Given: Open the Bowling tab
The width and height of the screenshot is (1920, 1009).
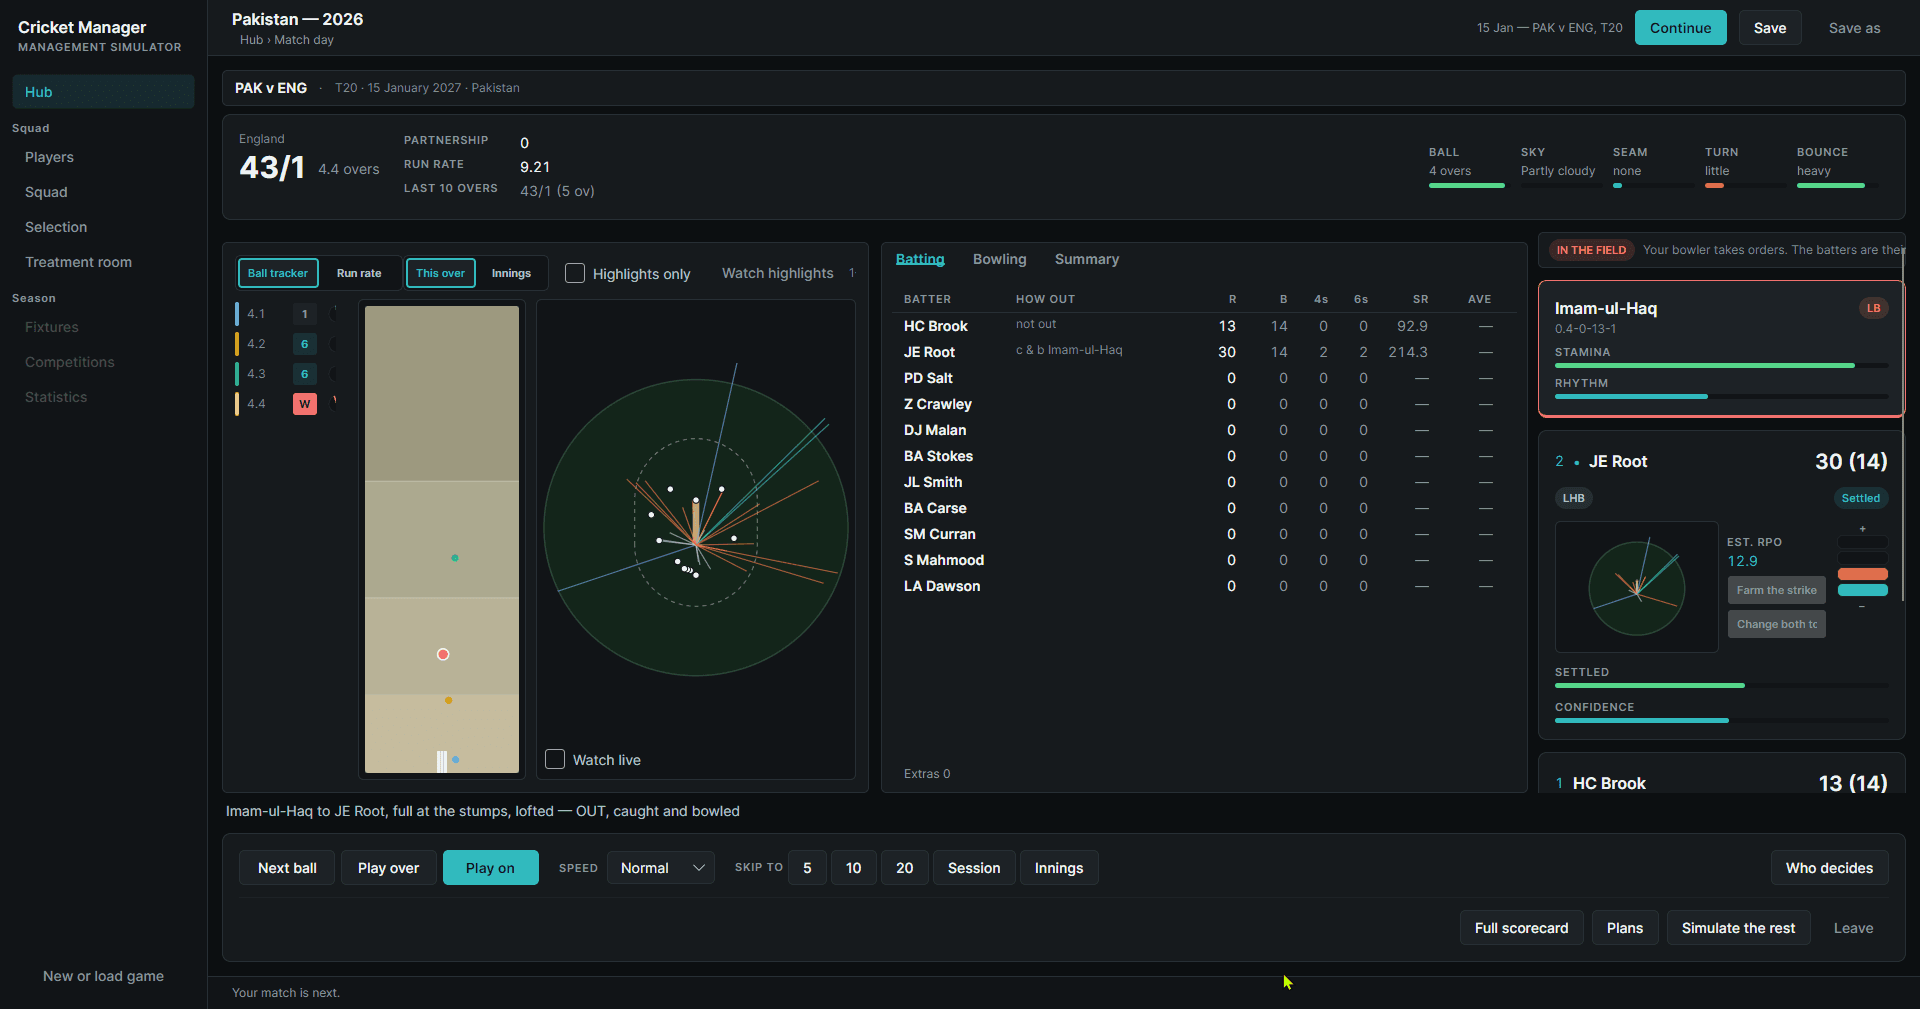Looking at the screenshot, I should pyautogui.click(x=1000, y=259).
